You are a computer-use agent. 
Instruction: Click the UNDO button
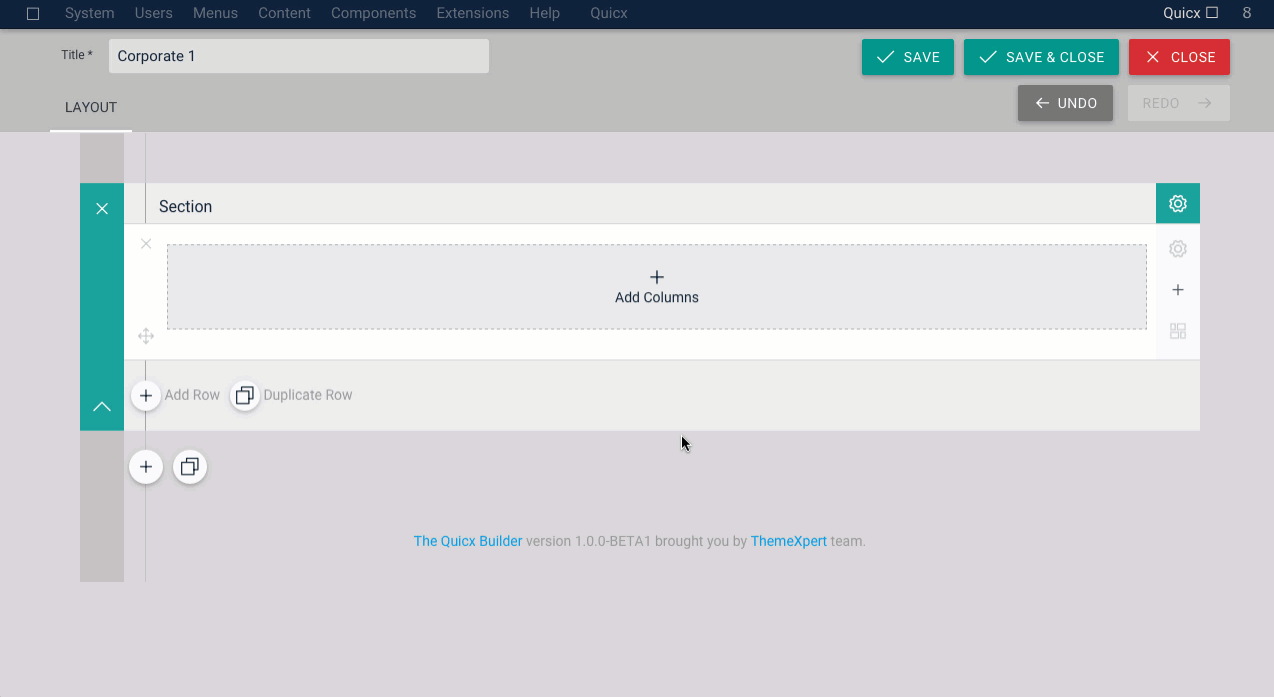pos(1065,102)
